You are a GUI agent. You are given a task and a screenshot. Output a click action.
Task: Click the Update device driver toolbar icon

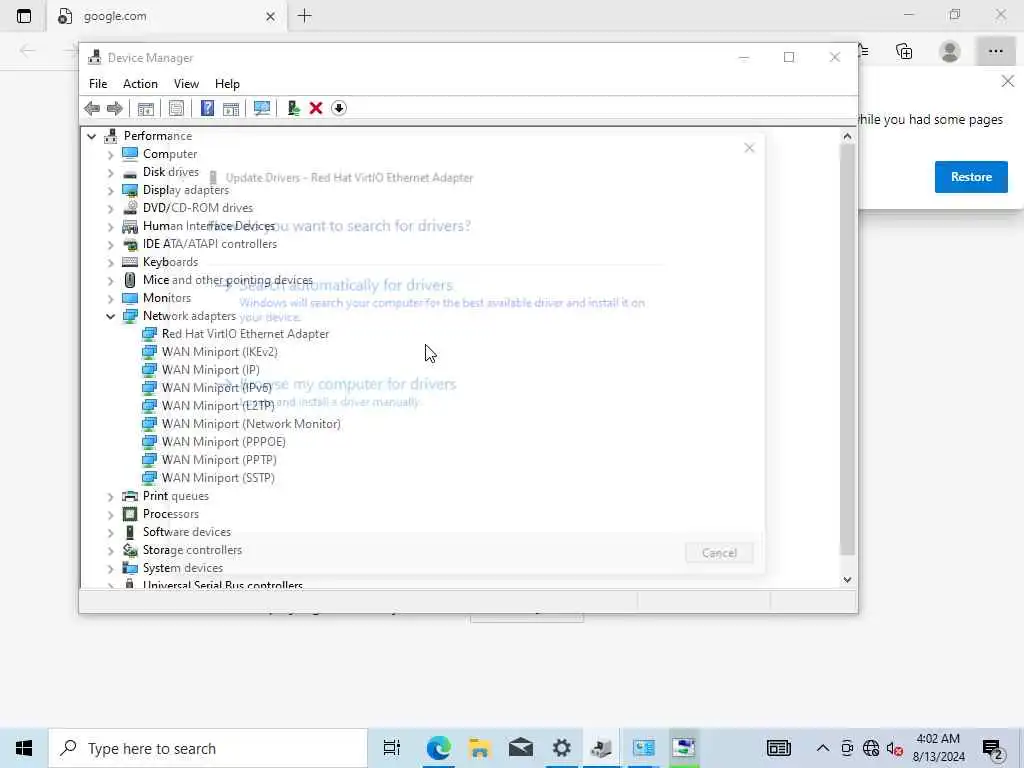pyautogui.click(x=293, y=108)
